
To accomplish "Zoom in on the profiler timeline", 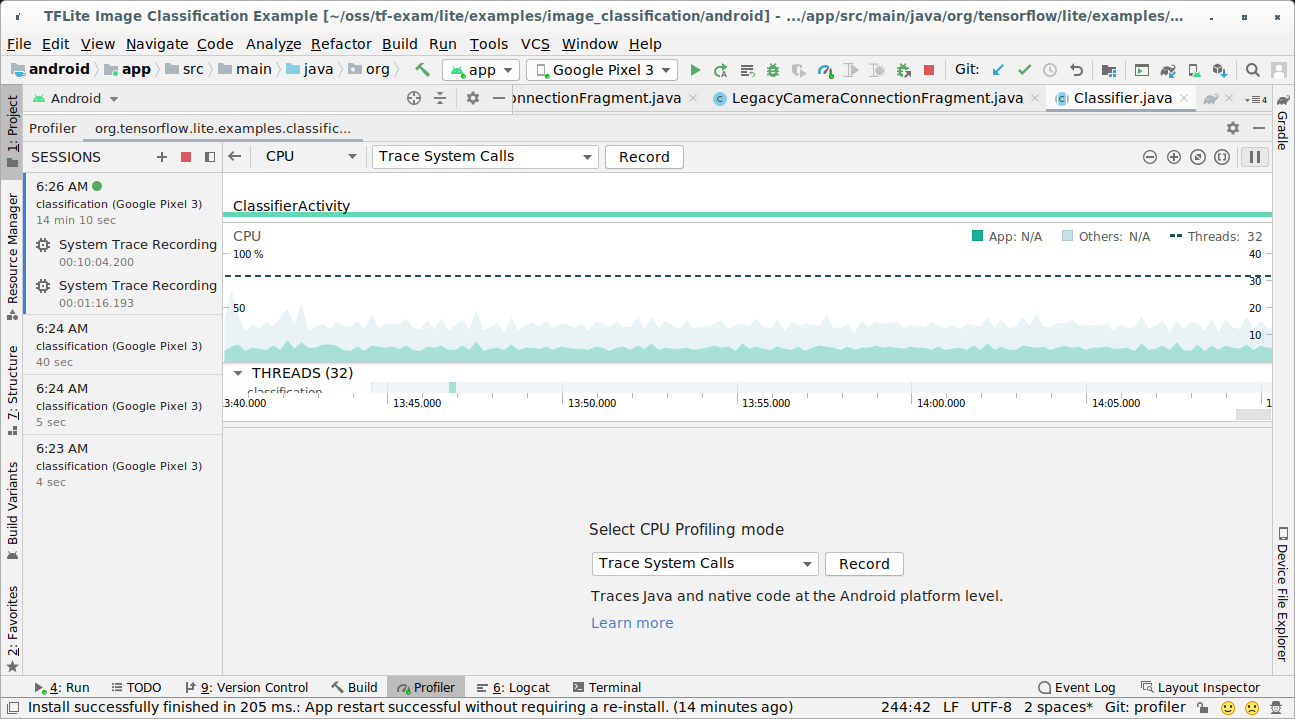I will coord(1174,157).
